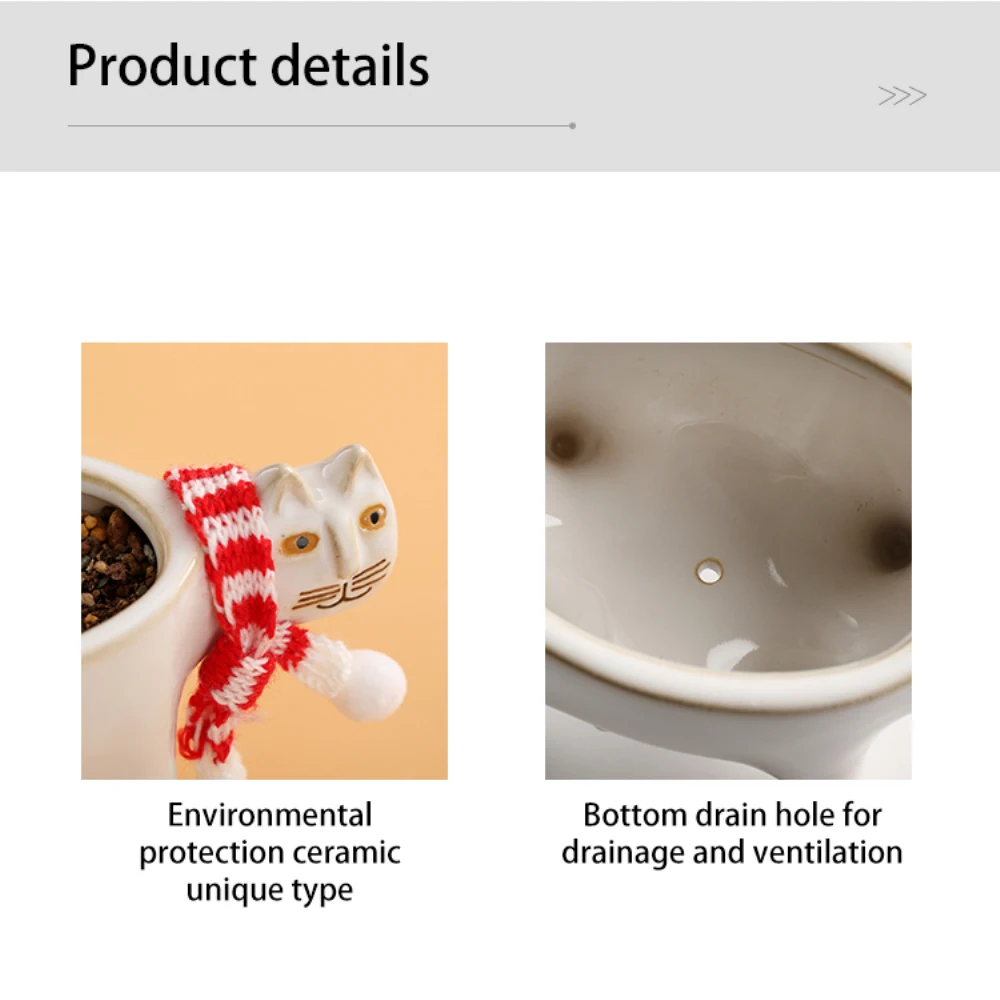Click the dark spot on pot's left

click(x=566, y=444)
